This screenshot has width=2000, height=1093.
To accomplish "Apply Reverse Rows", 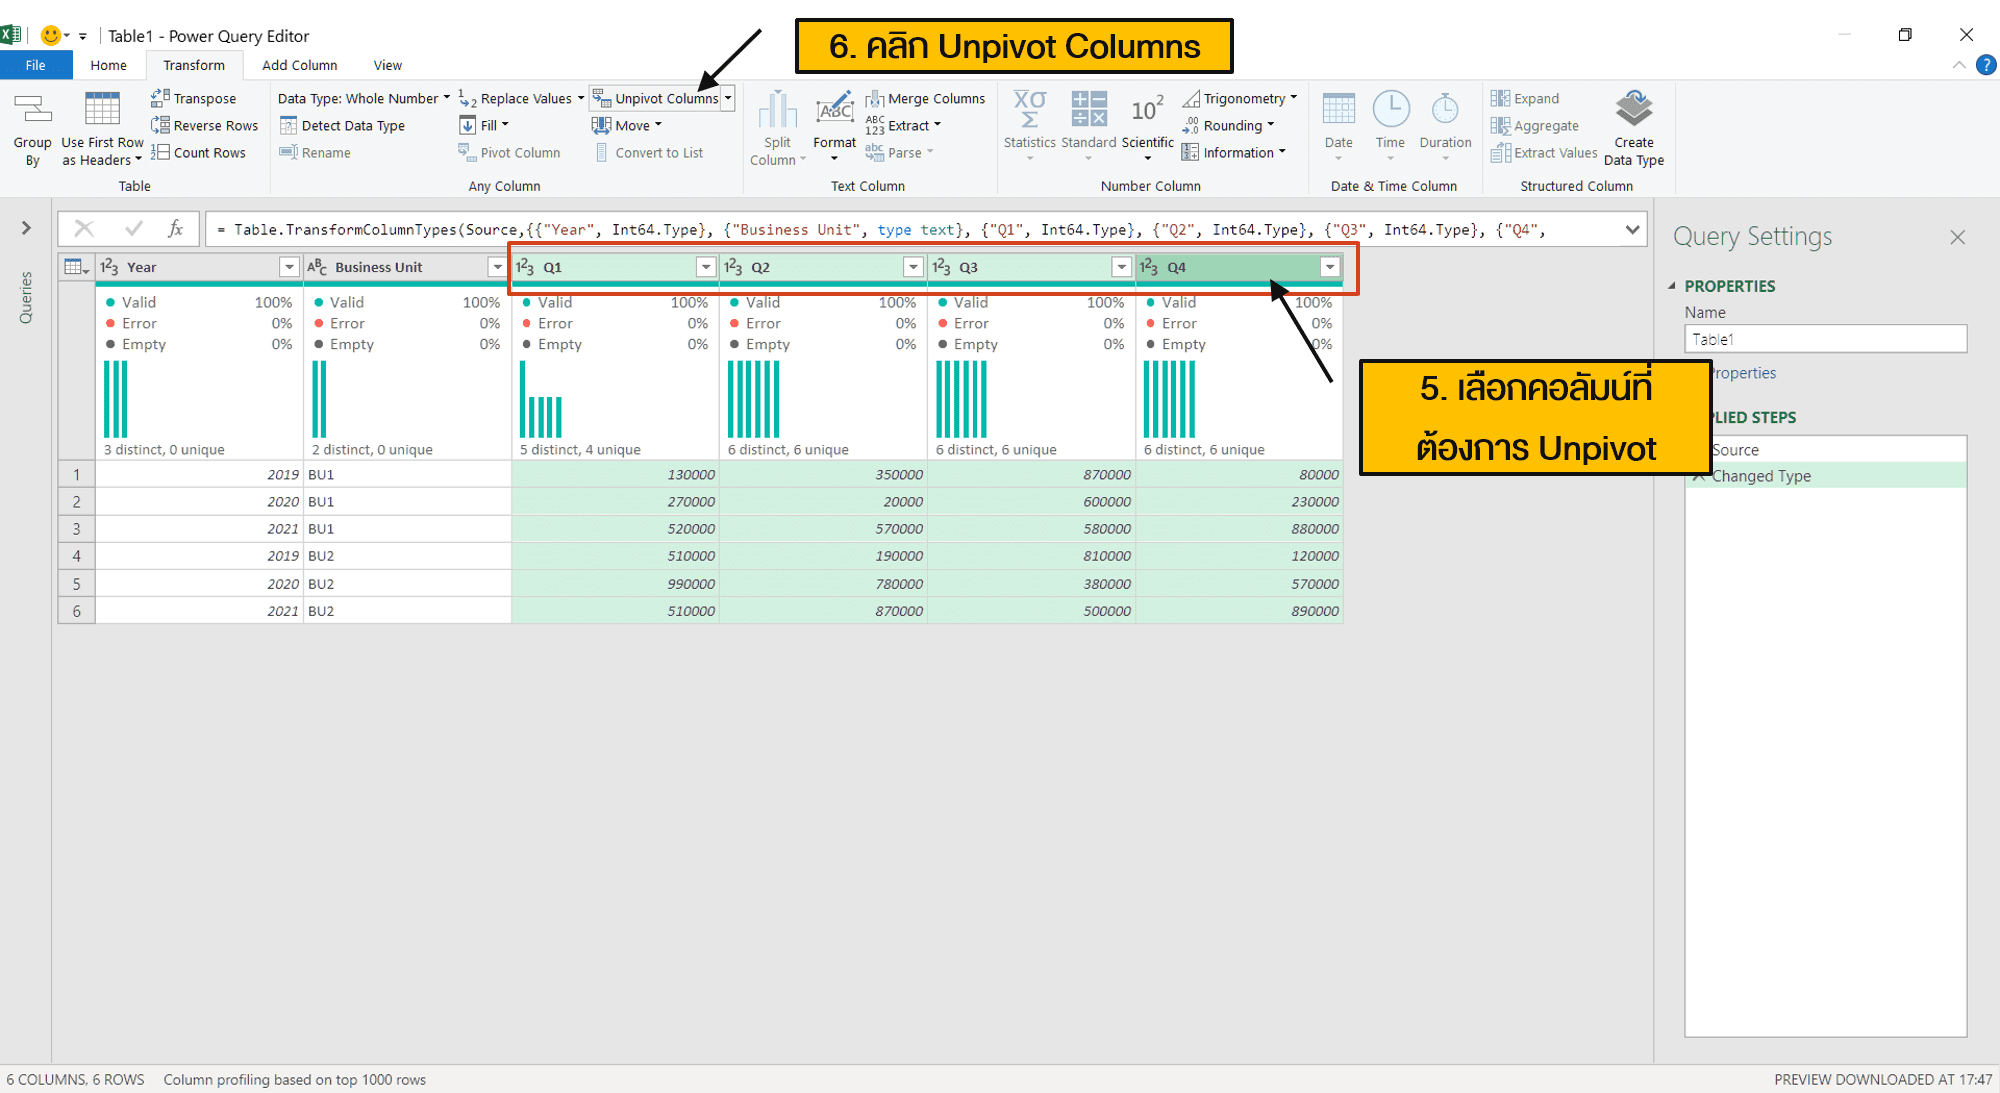I will click(x=204, y=124).
